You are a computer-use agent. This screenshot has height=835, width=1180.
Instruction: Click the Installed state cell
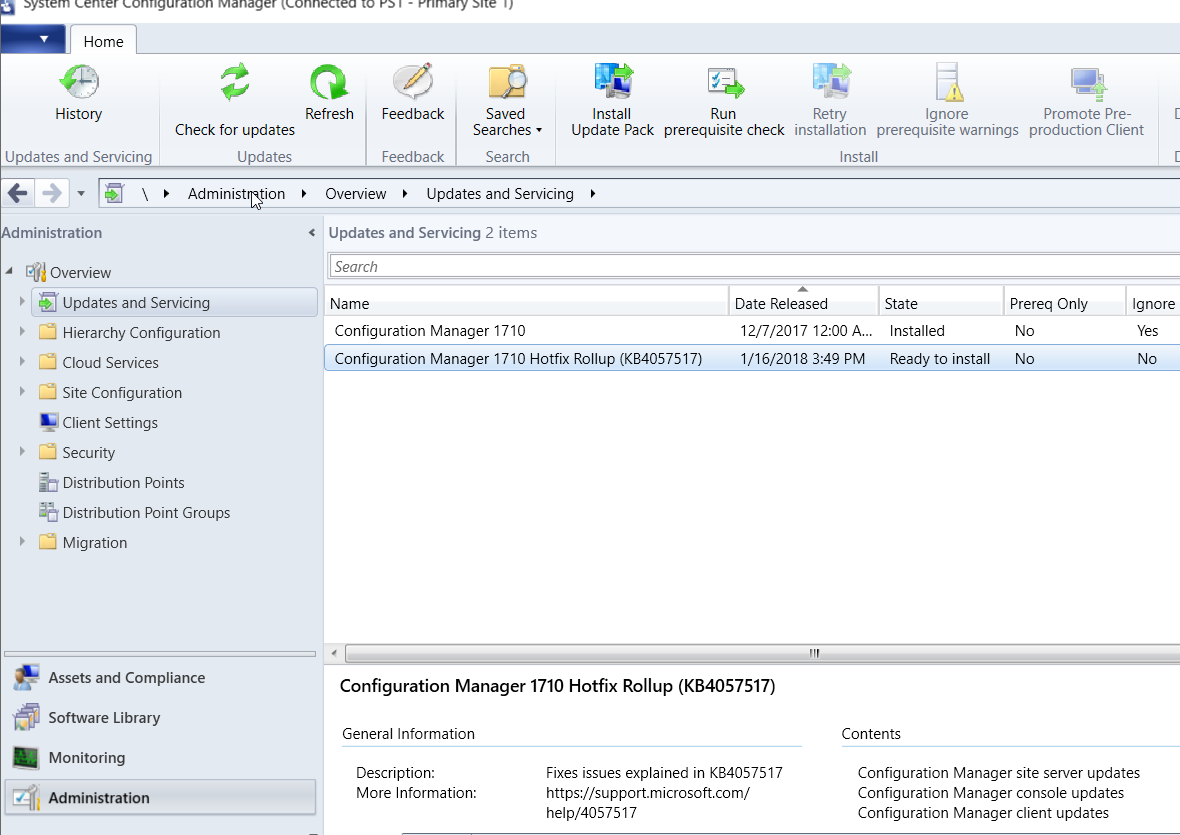coord(917,331)
